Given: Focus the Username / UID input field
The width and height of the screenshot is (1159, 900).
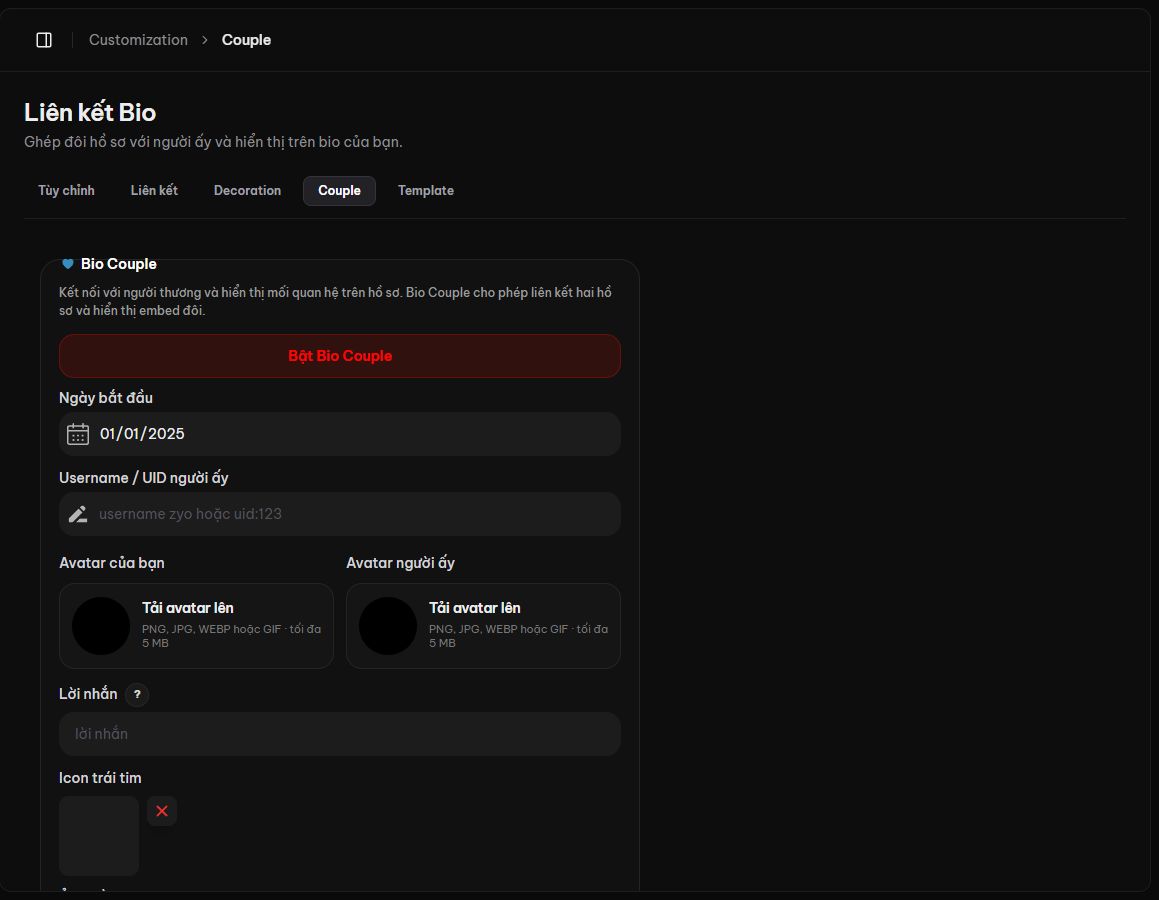Looking at the screenshot, I should tap(340, 514).
